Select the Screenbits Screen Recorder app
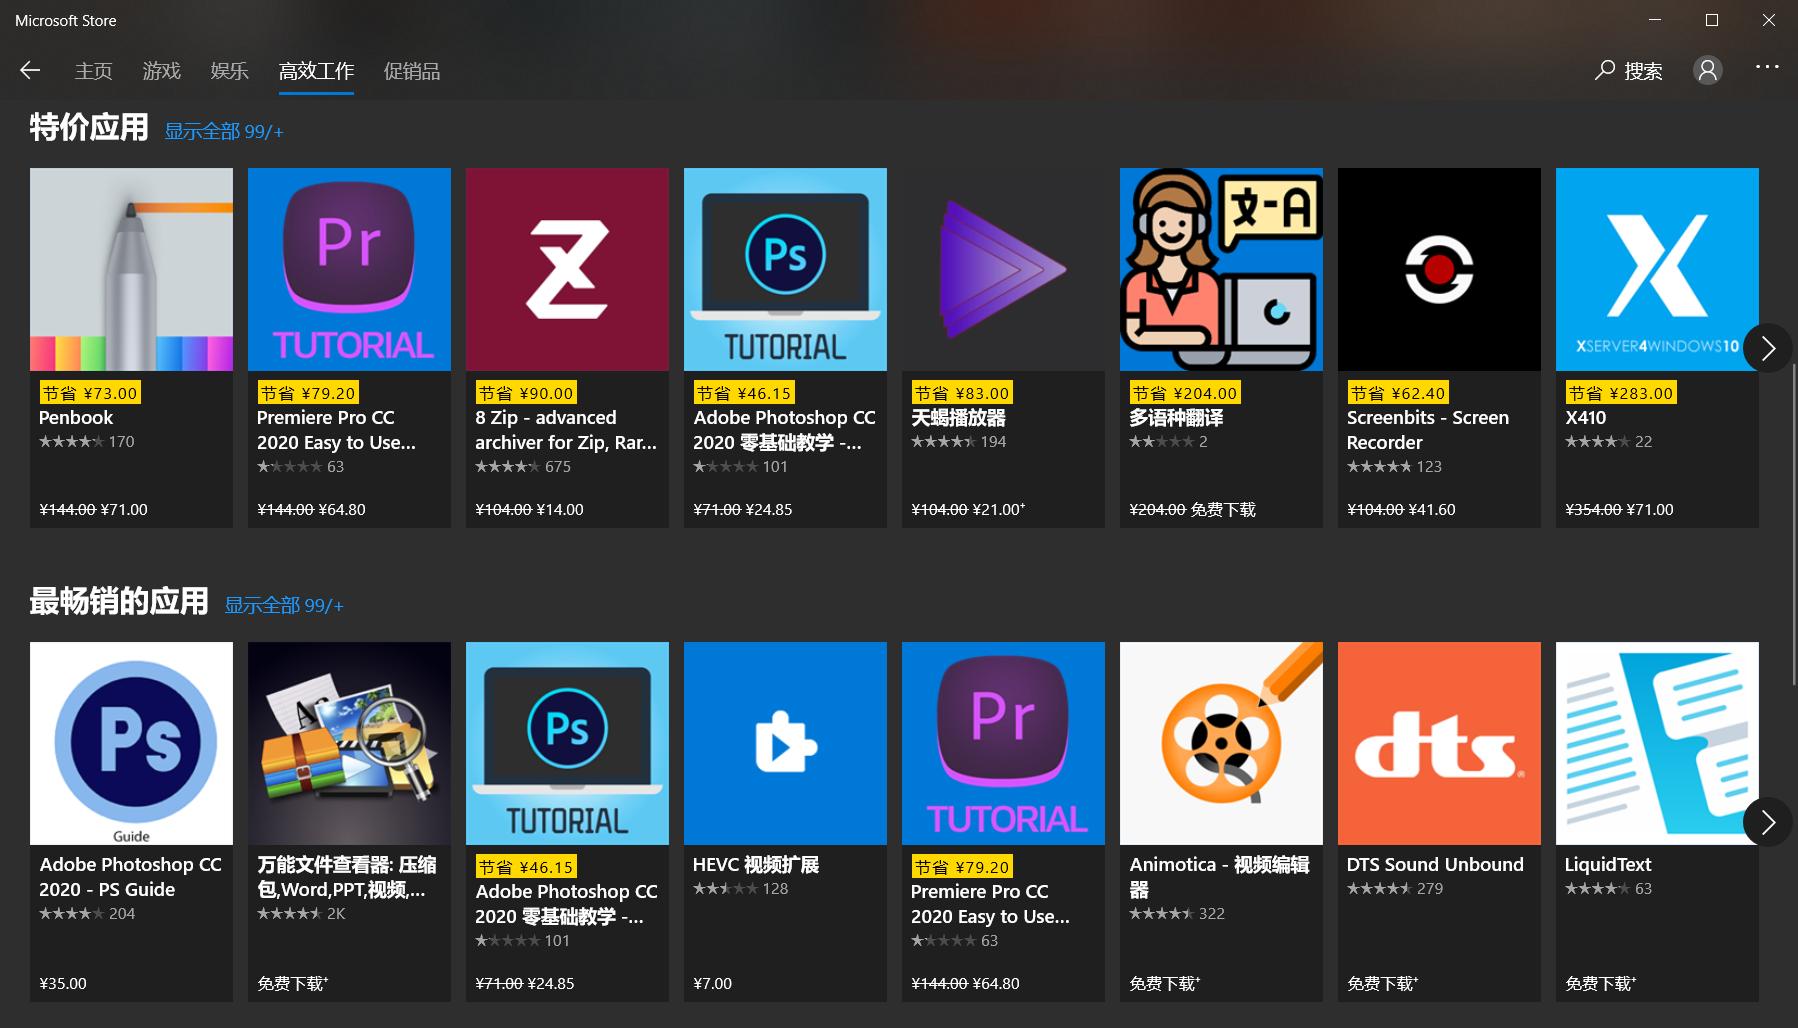This screenshot has width=1798, height=1028. pos(1439,269)
